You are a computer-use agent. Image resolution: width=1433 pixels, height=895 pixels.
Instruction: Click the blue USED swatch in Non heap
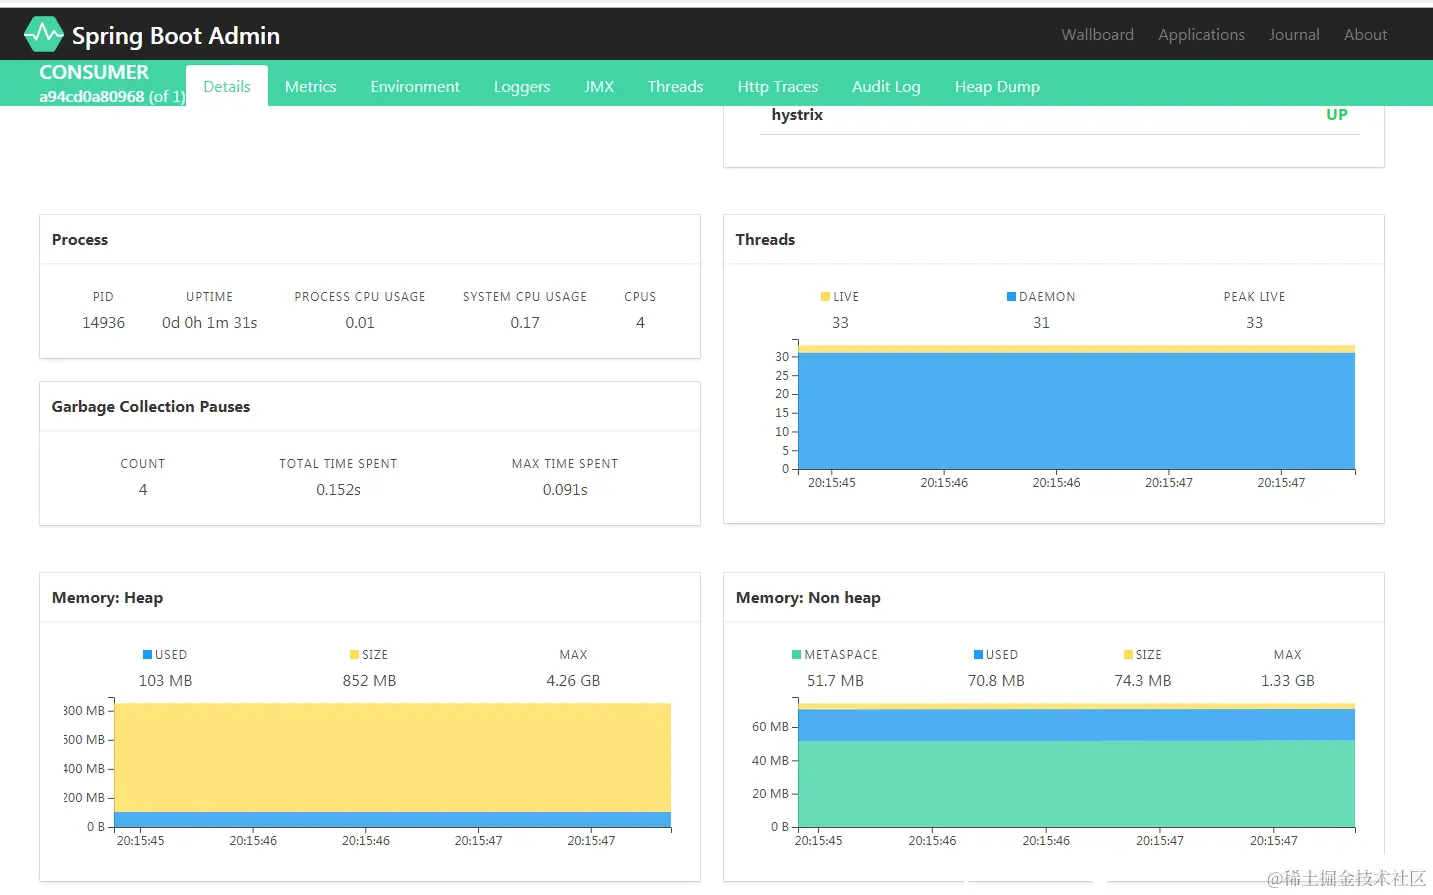pos(978,655)
